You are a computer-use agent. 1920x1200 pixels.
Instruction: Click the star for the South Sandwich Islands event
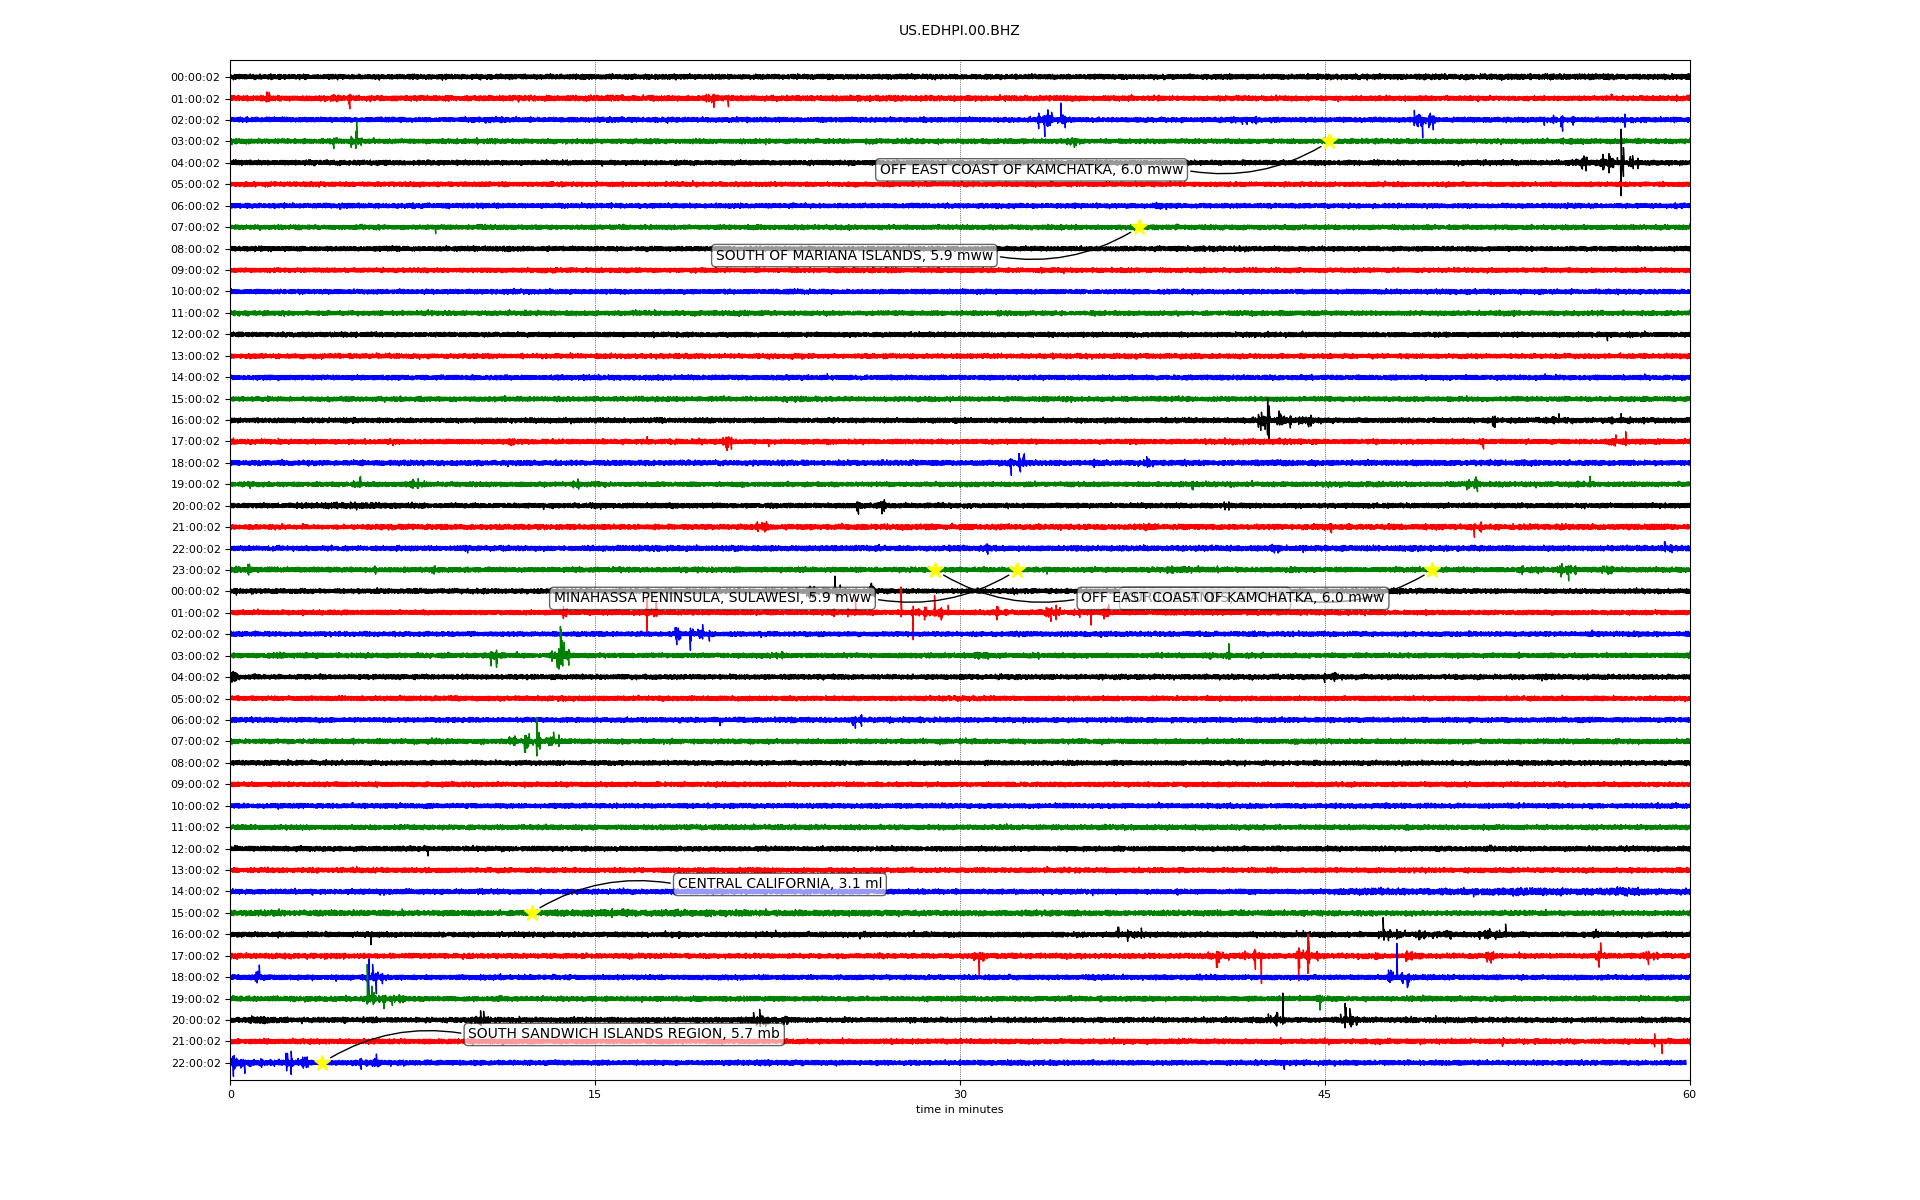coord(322,1063)
